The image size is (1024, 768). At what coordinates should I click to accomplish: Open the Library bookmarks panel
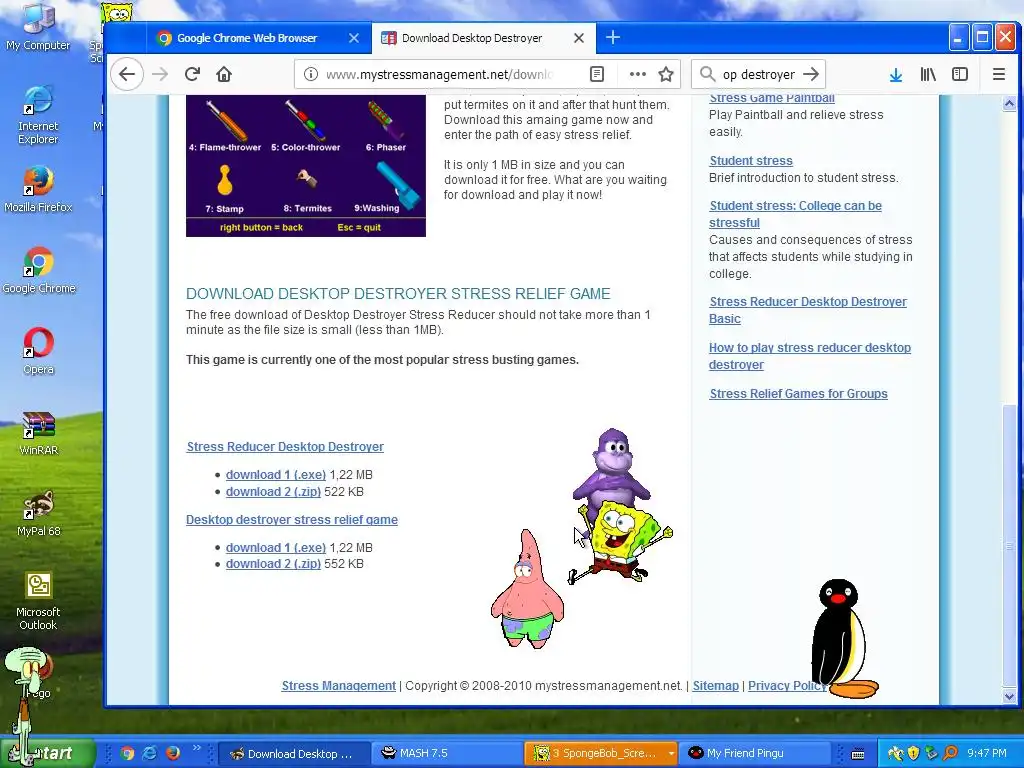click(928, 74)
